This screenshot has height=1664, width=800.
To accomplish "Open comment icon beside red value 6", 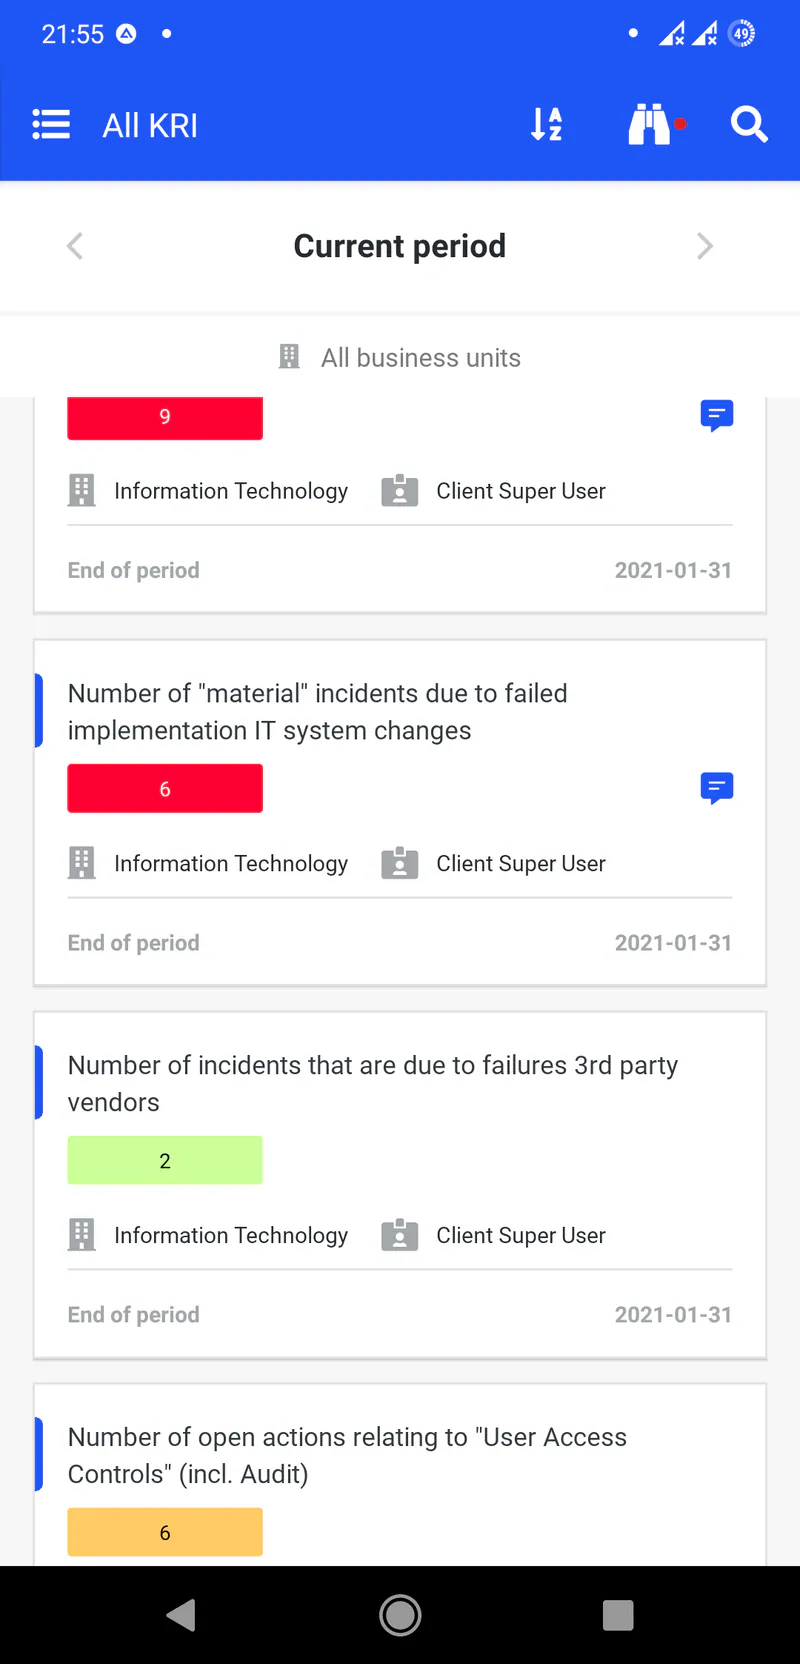I will point(717,788).
